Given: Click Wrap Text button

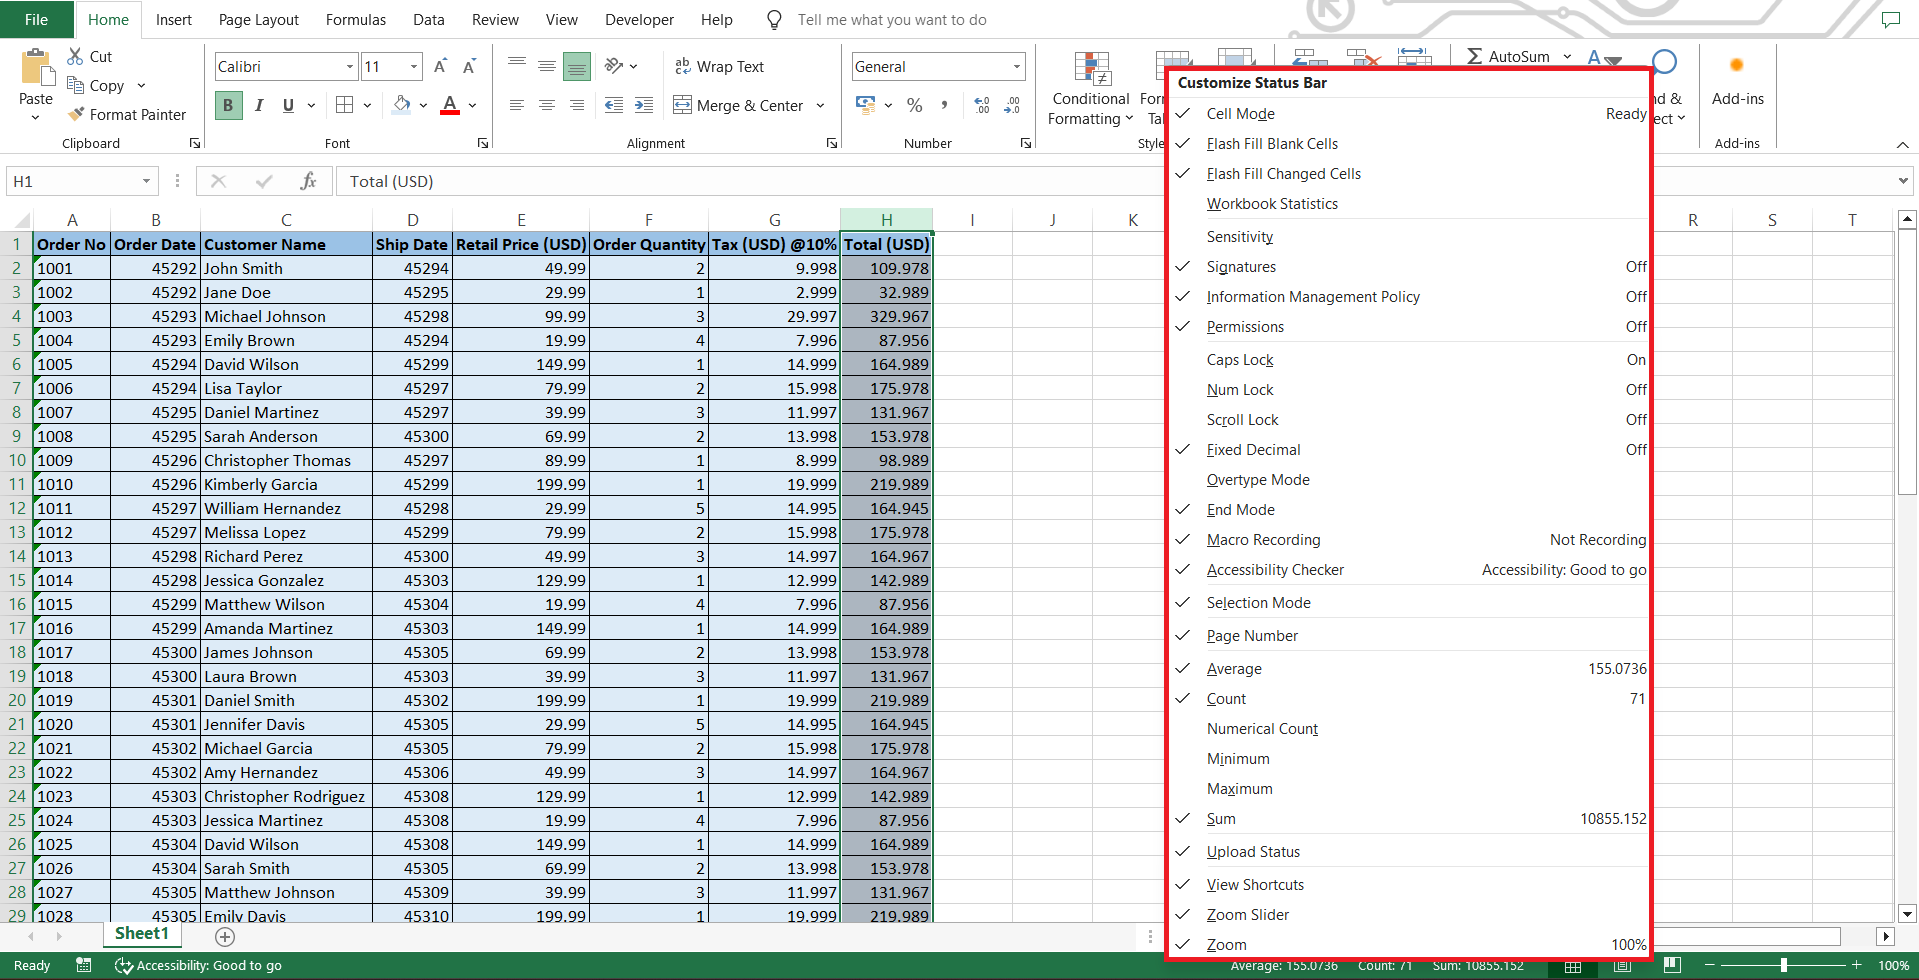Looking at the screenshot, I should [x=720, y=66].
